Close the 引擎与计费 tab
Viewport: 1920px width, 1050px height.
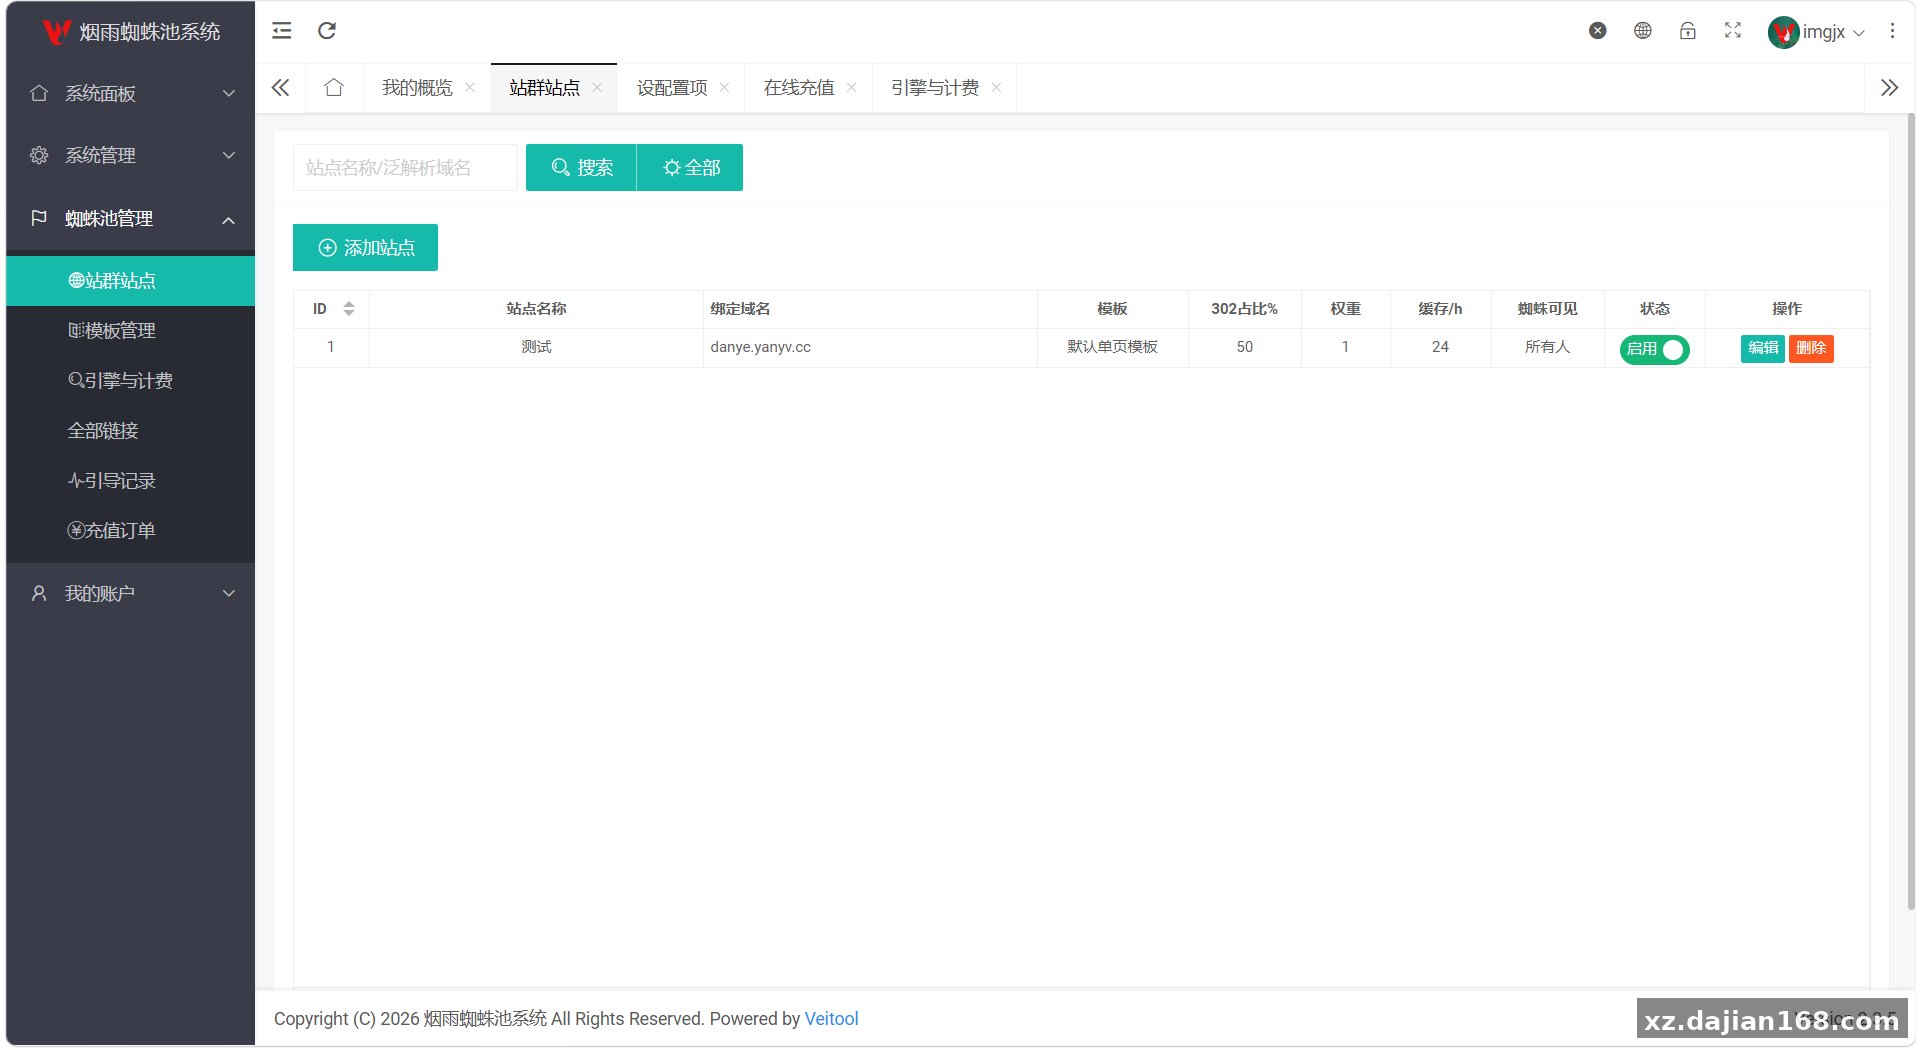click(x=996, y=88)
